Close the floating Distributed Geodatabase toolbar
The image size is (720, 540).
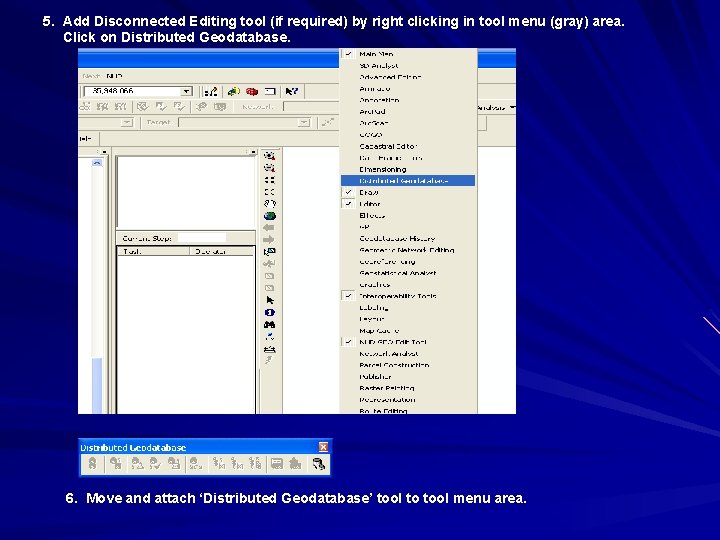point(323,447)
